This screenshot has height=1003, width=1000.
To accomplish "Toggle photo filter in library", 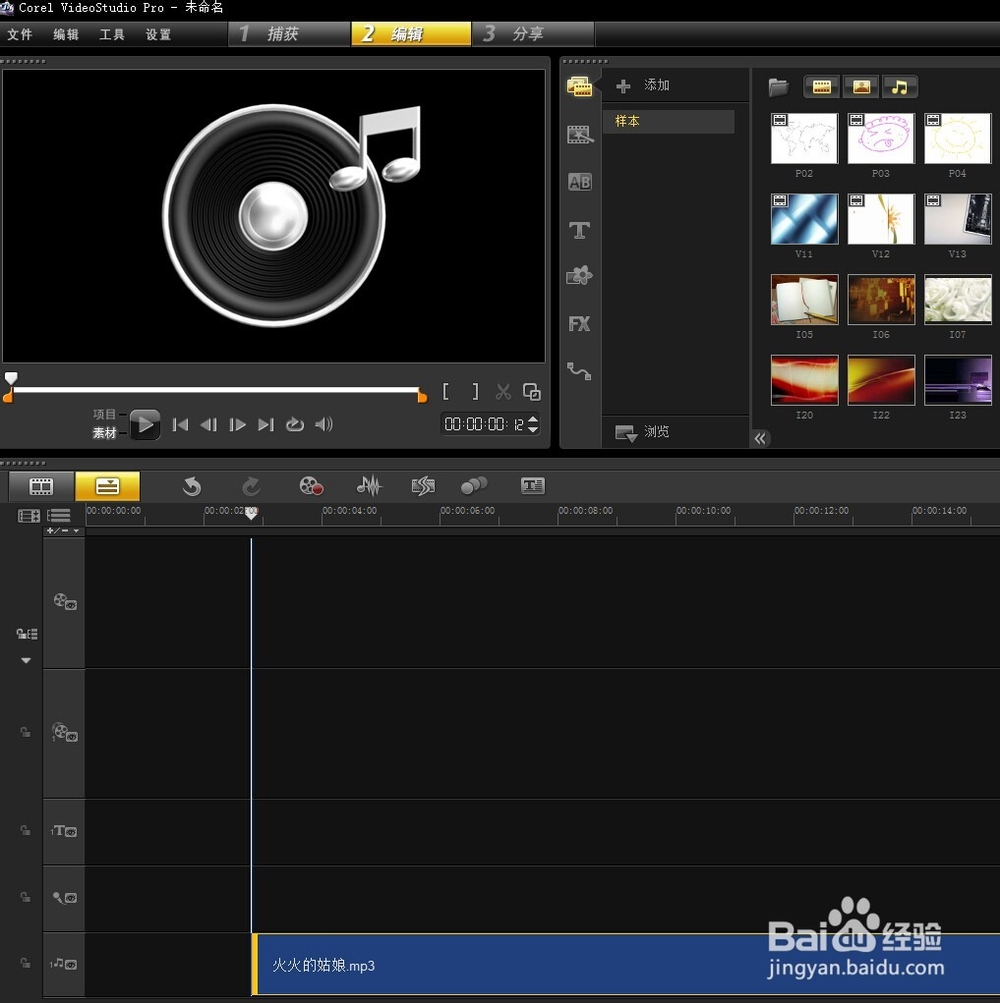I will [861, 87].
